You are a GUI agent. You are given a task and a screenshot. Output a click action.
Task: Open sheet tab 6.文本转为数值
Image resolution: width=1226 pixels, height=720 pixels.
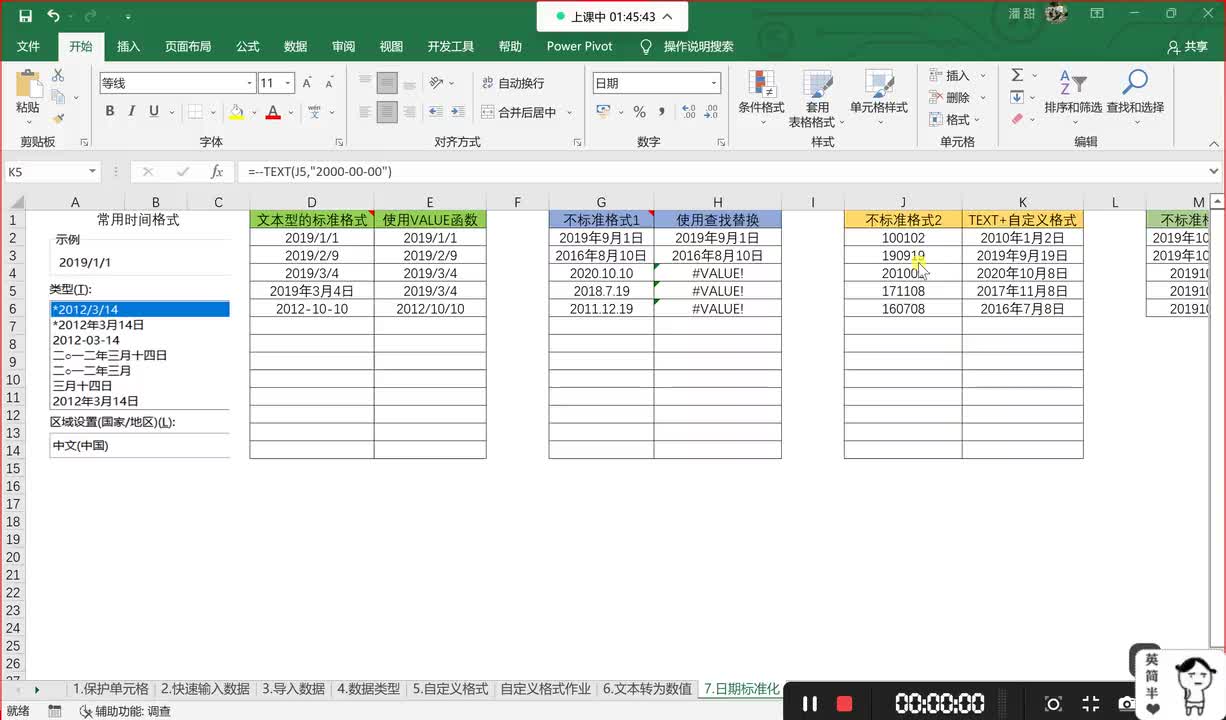pyautogui.click(x=647, y=689)
